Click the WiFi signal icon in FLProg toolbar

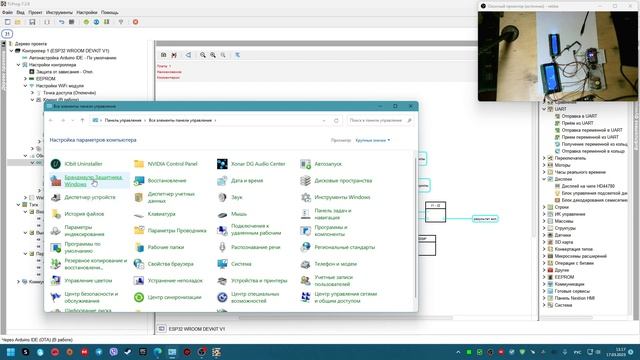(121, 22)
